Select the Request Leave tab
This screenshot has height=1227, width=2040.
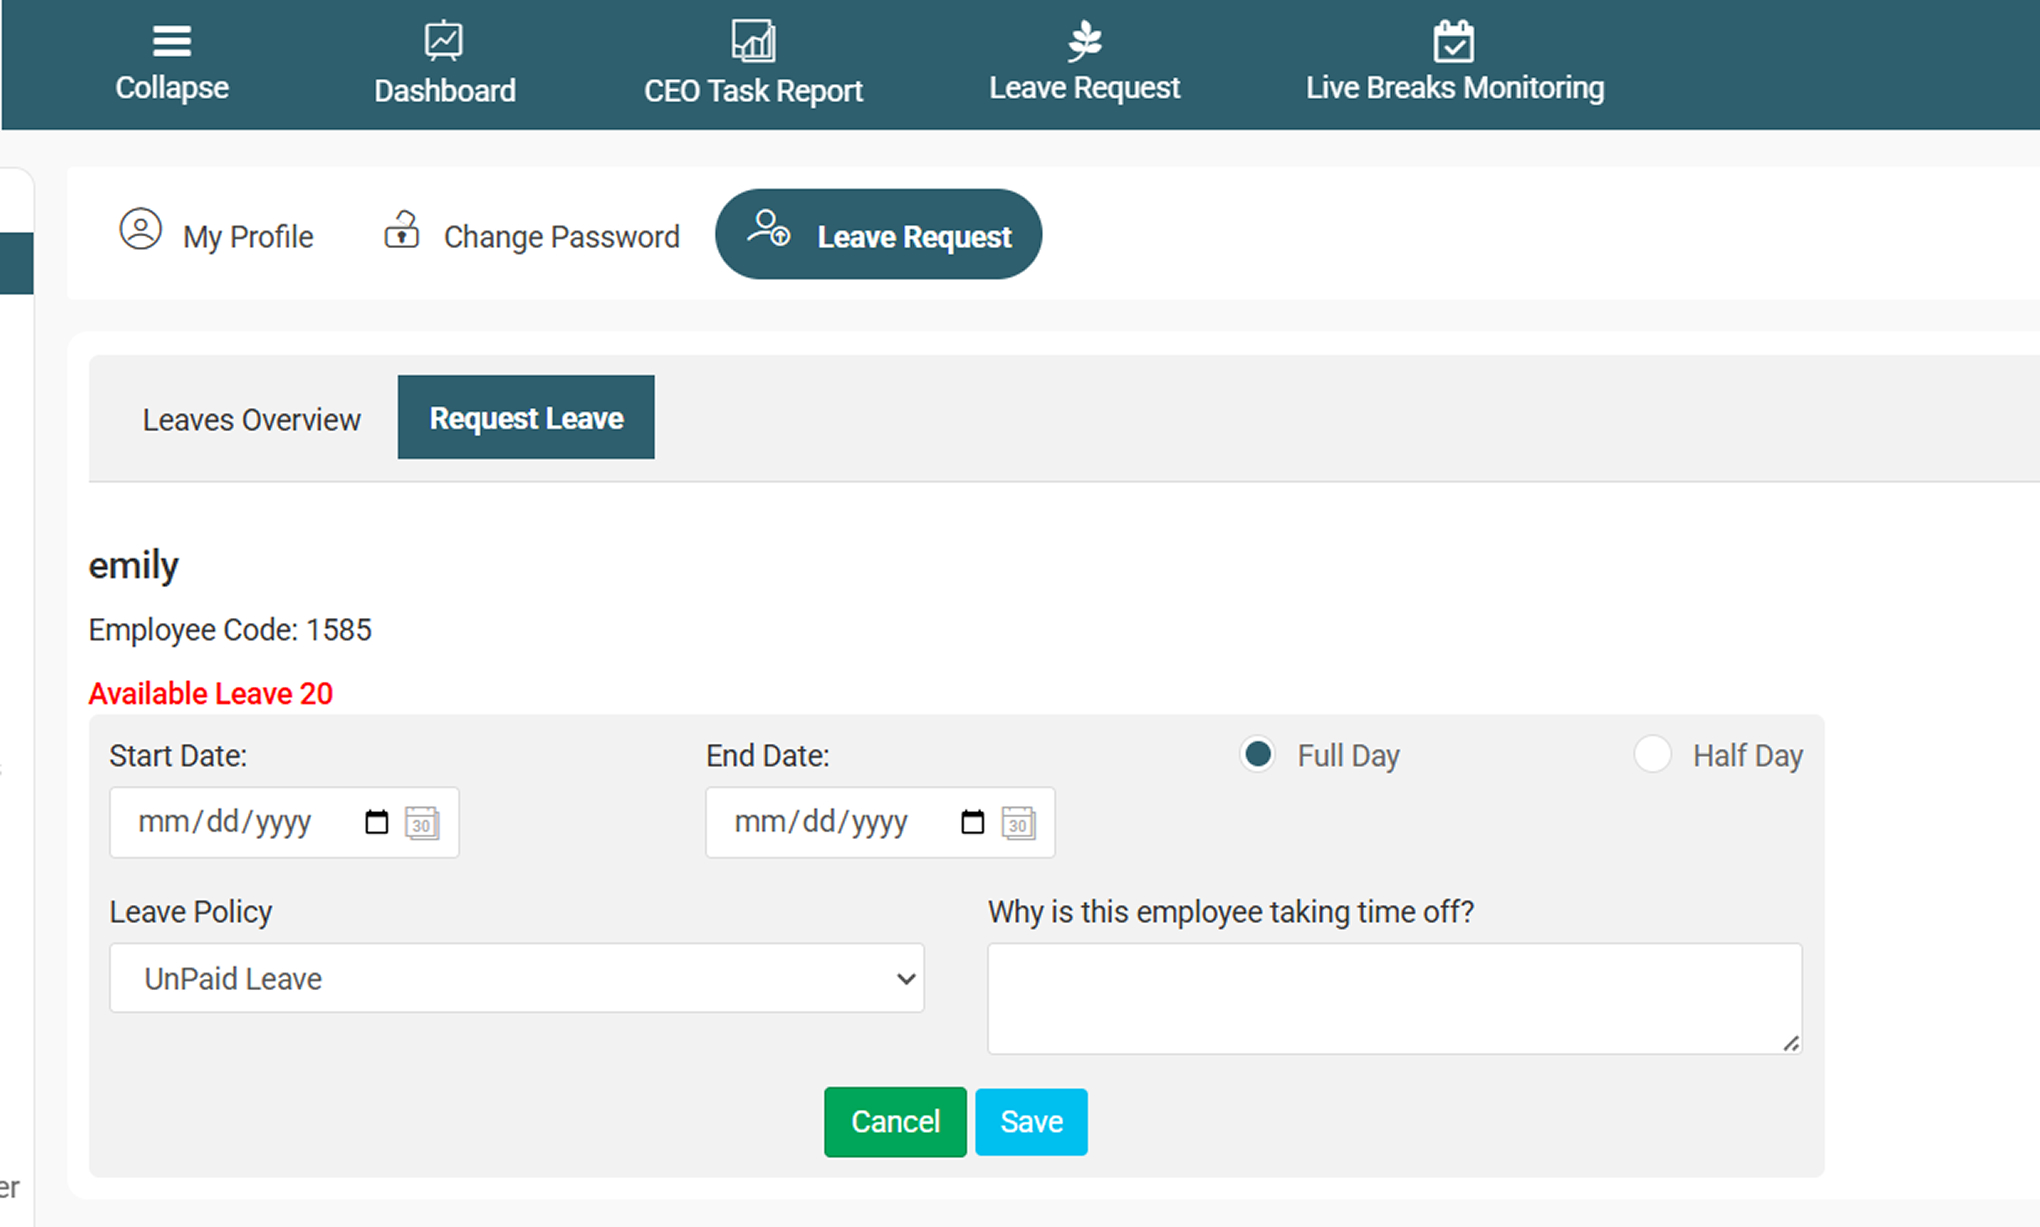click(526, 418)
